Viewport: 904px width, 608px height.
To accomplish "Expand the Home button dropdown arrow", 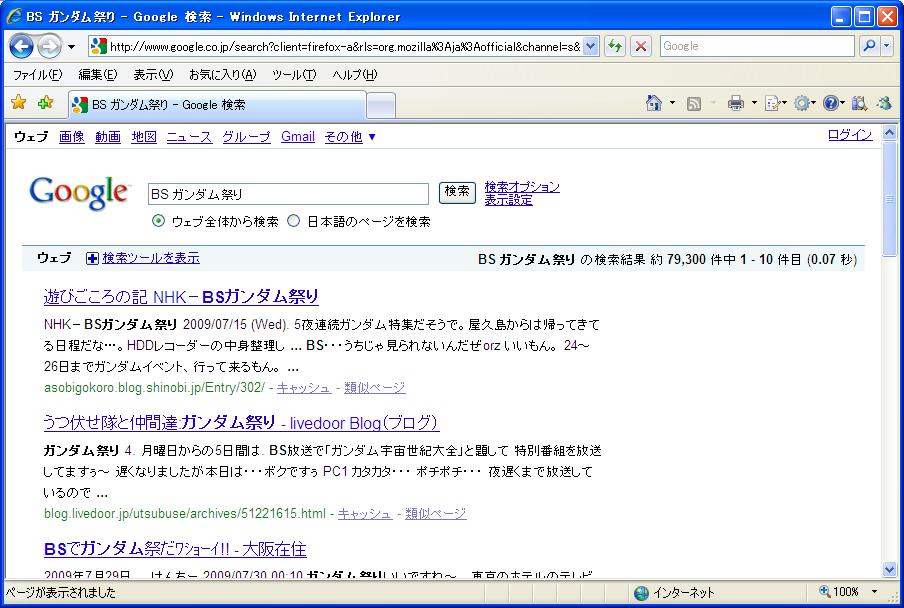I will pyautogui.click(x=672, y=103).
